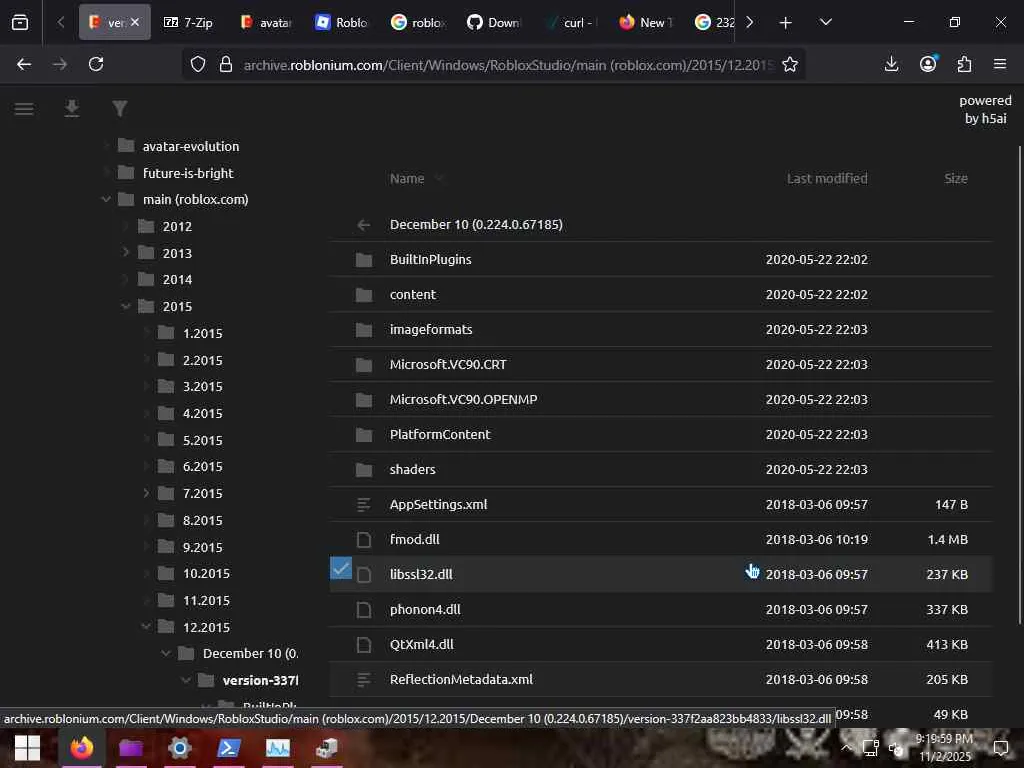This screenshot has height=768, width=1024.
Task: Switch to the GitHub Download tab
Action: [x=494, y=22]
